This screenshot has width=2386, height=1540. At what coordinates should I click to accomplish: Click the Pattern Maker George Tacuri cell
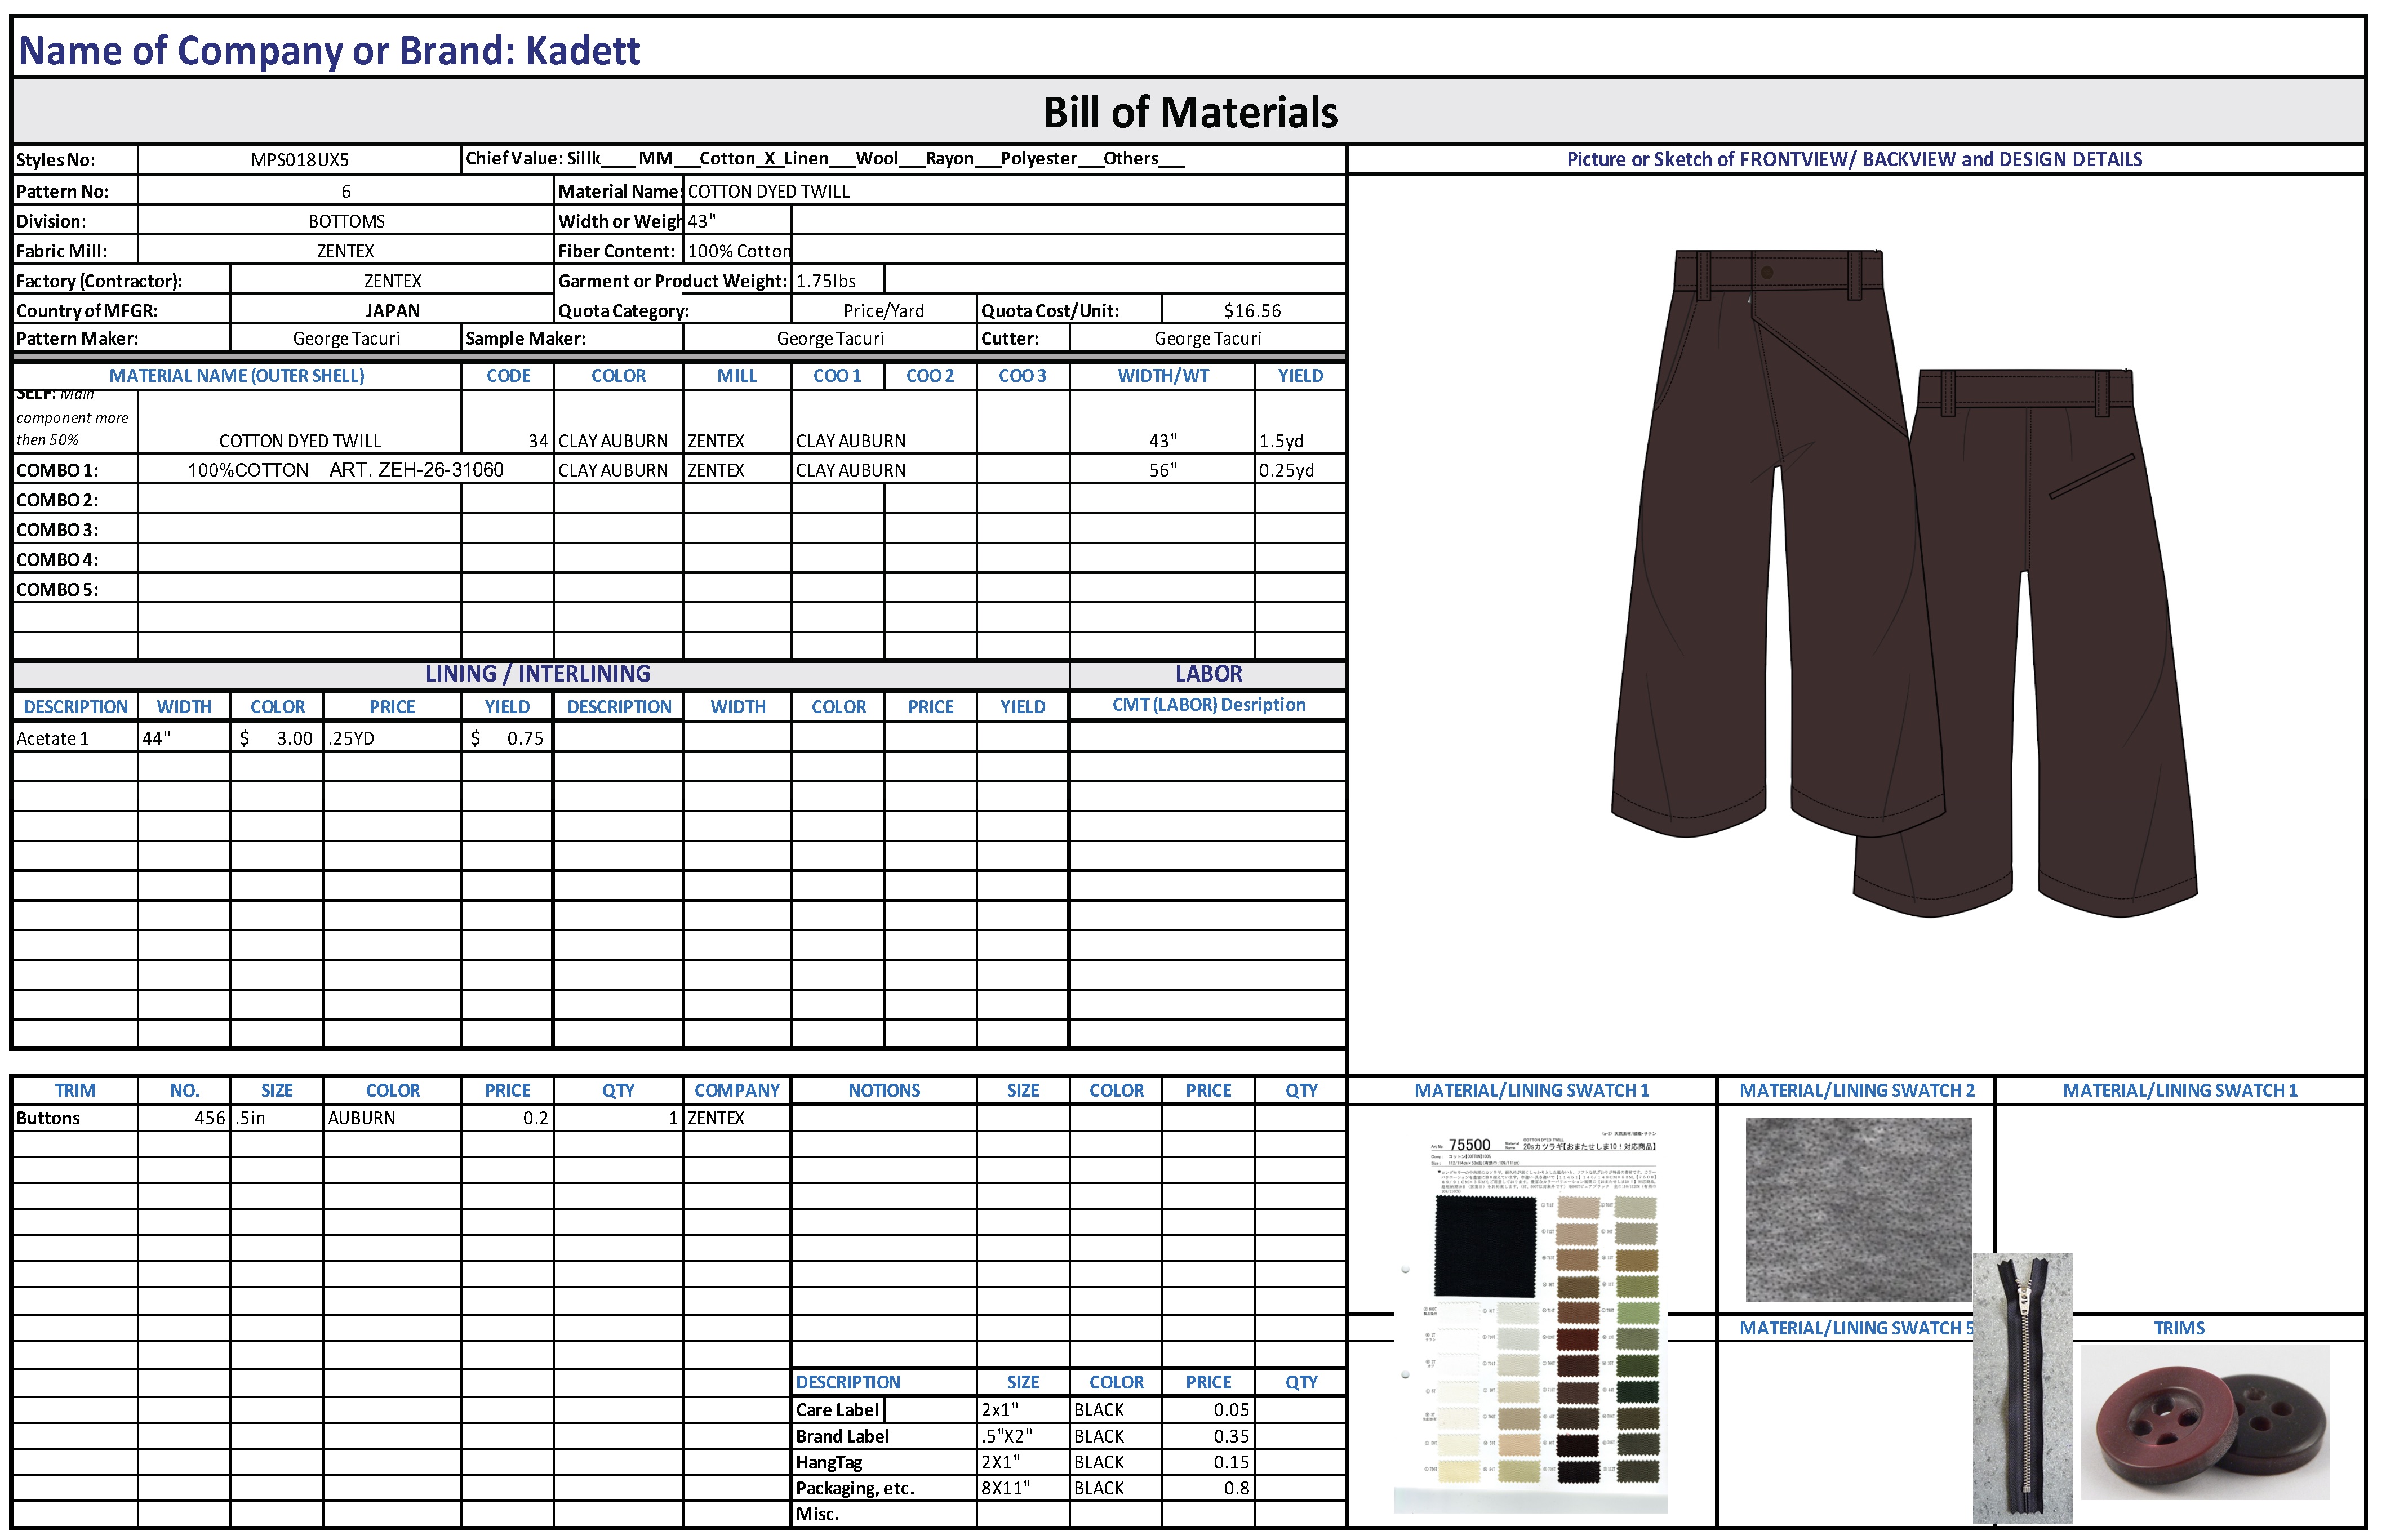[346, 339]
